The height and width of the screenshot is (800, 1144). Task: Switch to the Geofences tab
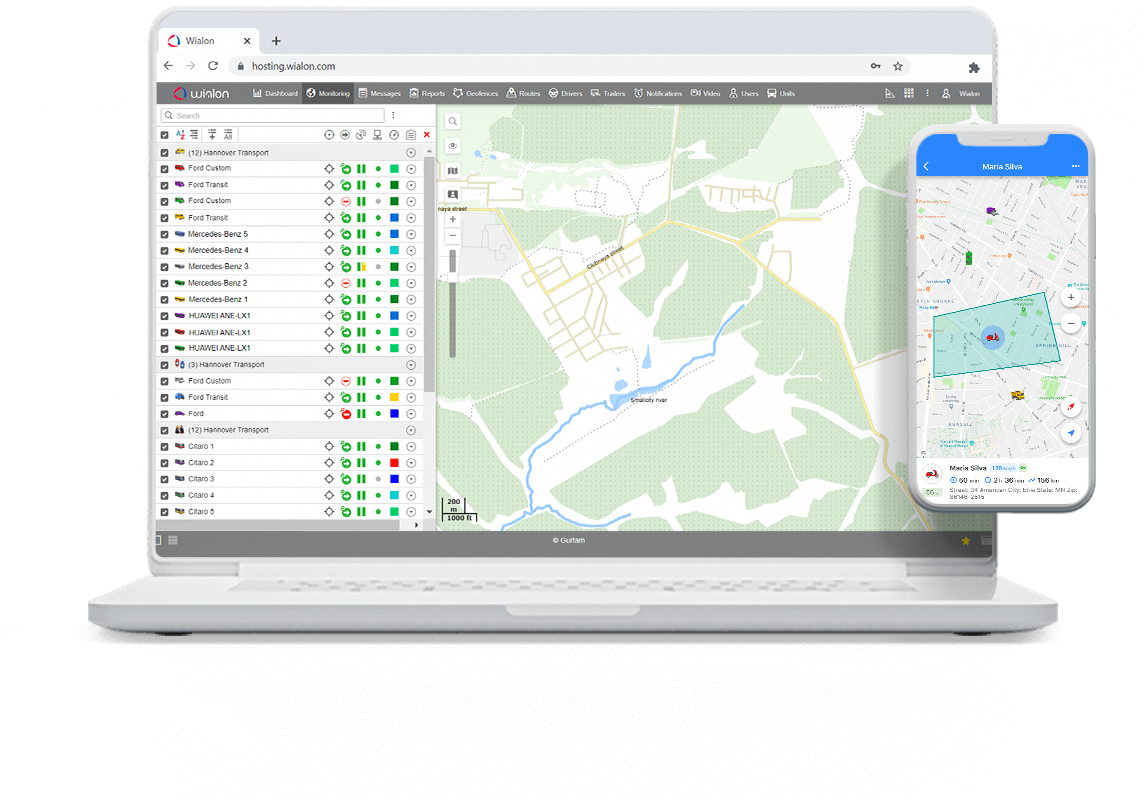click(475, 93)
